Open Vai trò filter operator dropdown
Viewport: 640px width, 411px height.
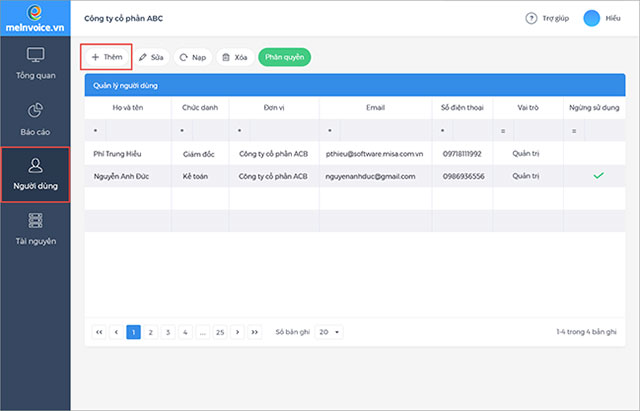click(503, 131)
